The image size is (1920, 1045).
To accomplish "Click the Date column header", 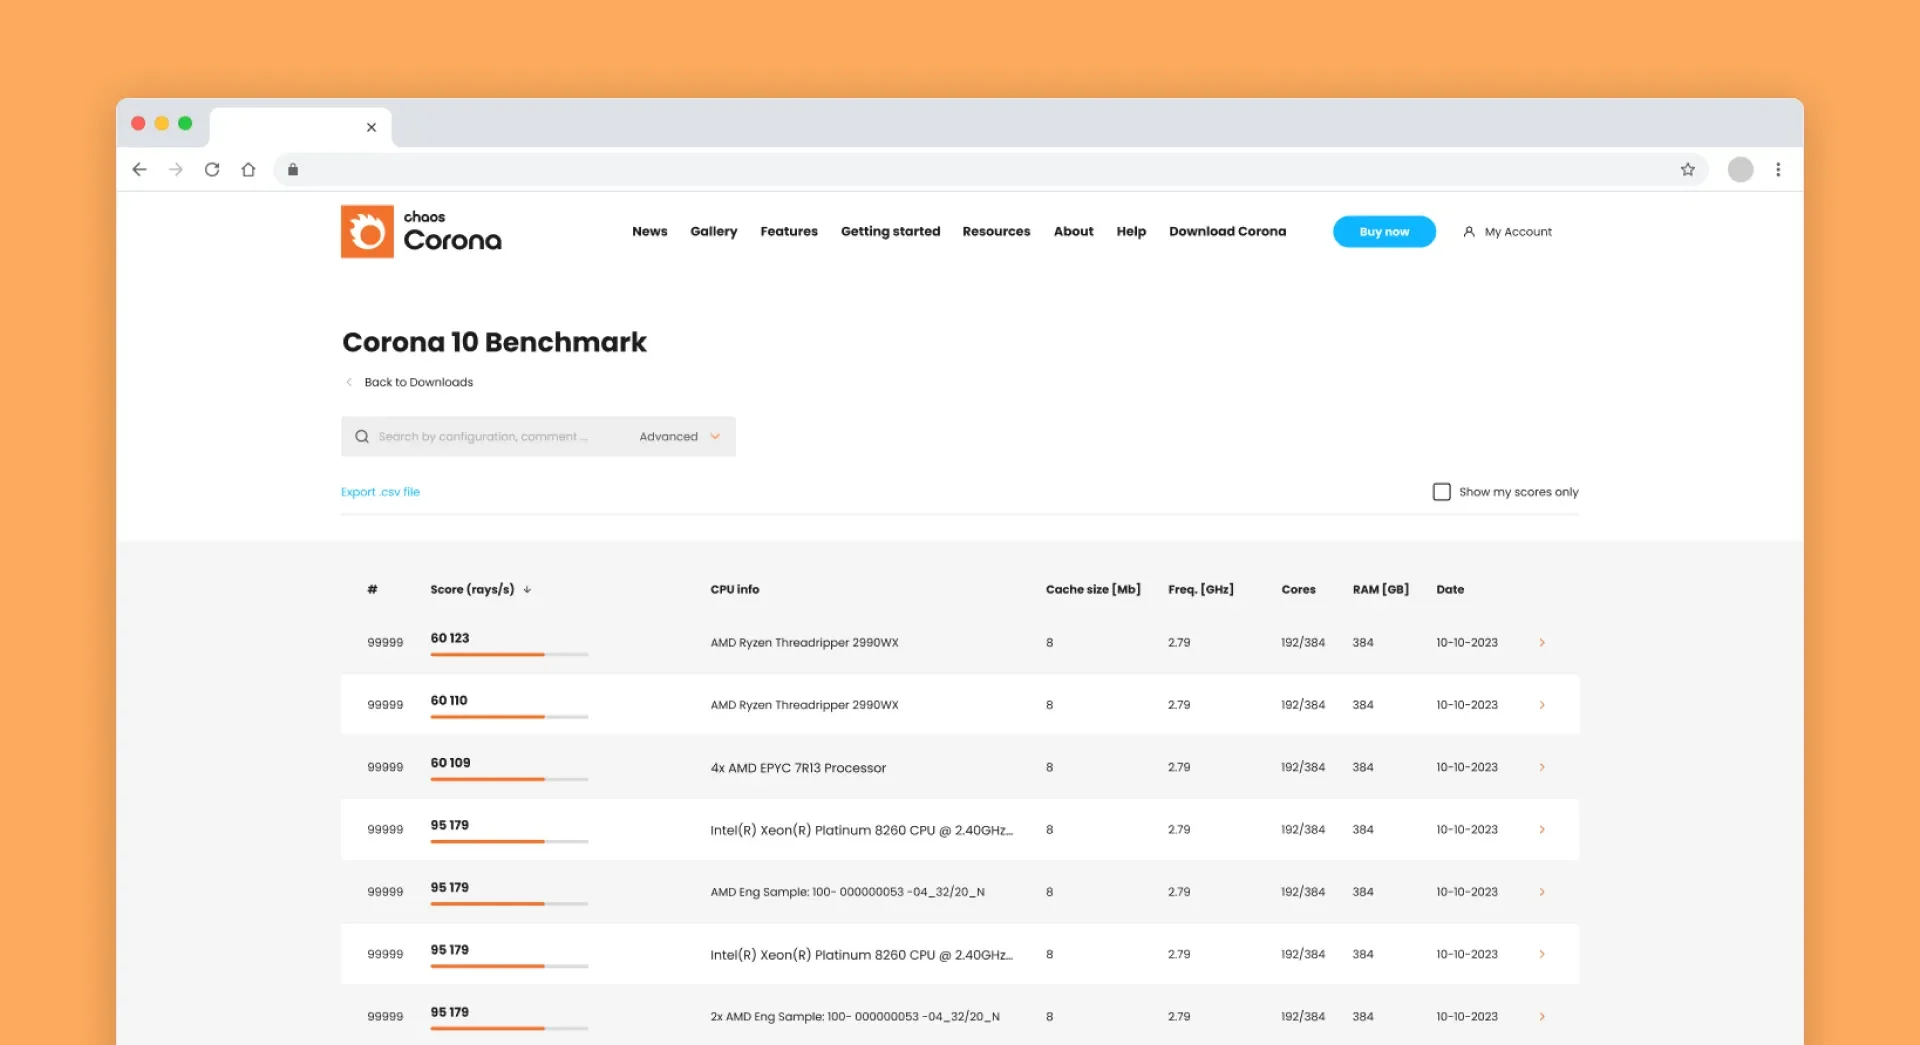I will pos(1450,590).
